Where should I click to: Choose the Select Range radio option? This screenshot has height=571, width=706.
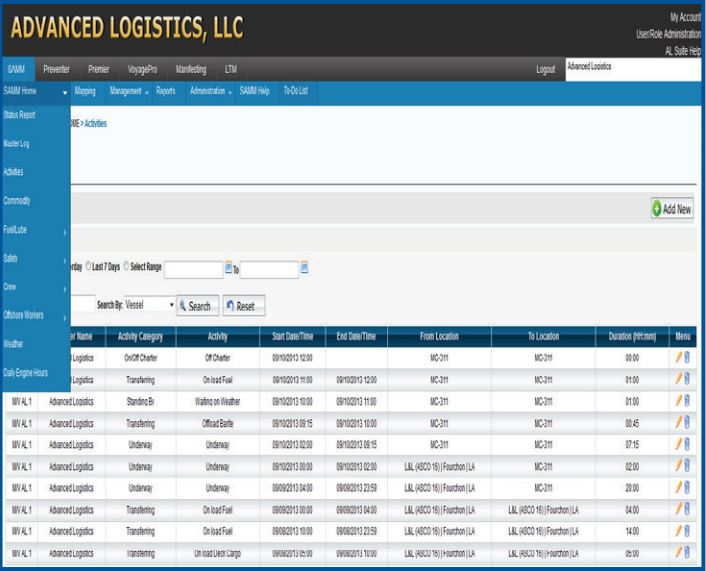pos(125,267)
